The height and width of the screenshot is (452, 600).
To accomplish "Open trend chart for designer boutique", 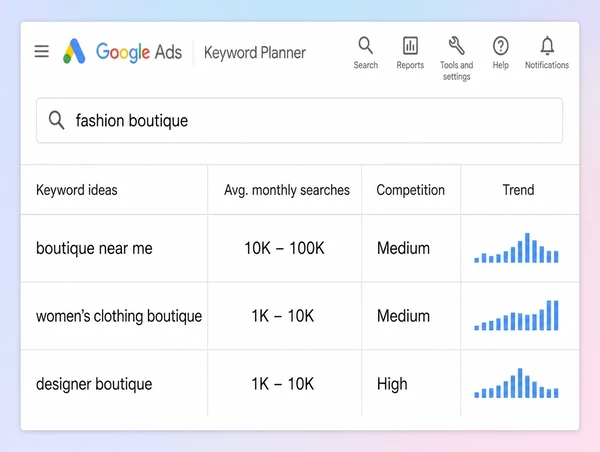I will tap(516, 383).
